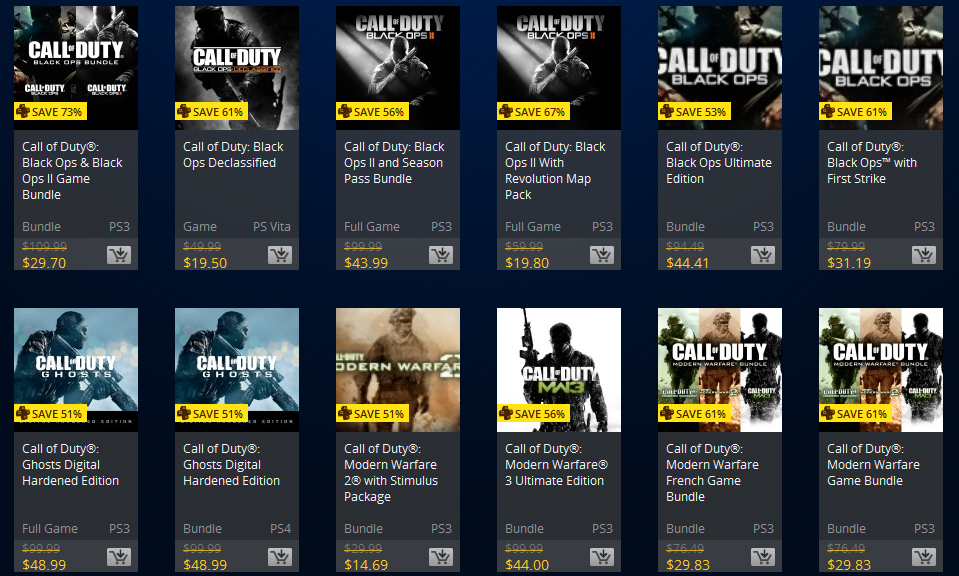Viewport: 959px width, 576px height.
Task: Click the SAVE 73% Plus badge
Action: pyautogui.click(x=51, y=111)
